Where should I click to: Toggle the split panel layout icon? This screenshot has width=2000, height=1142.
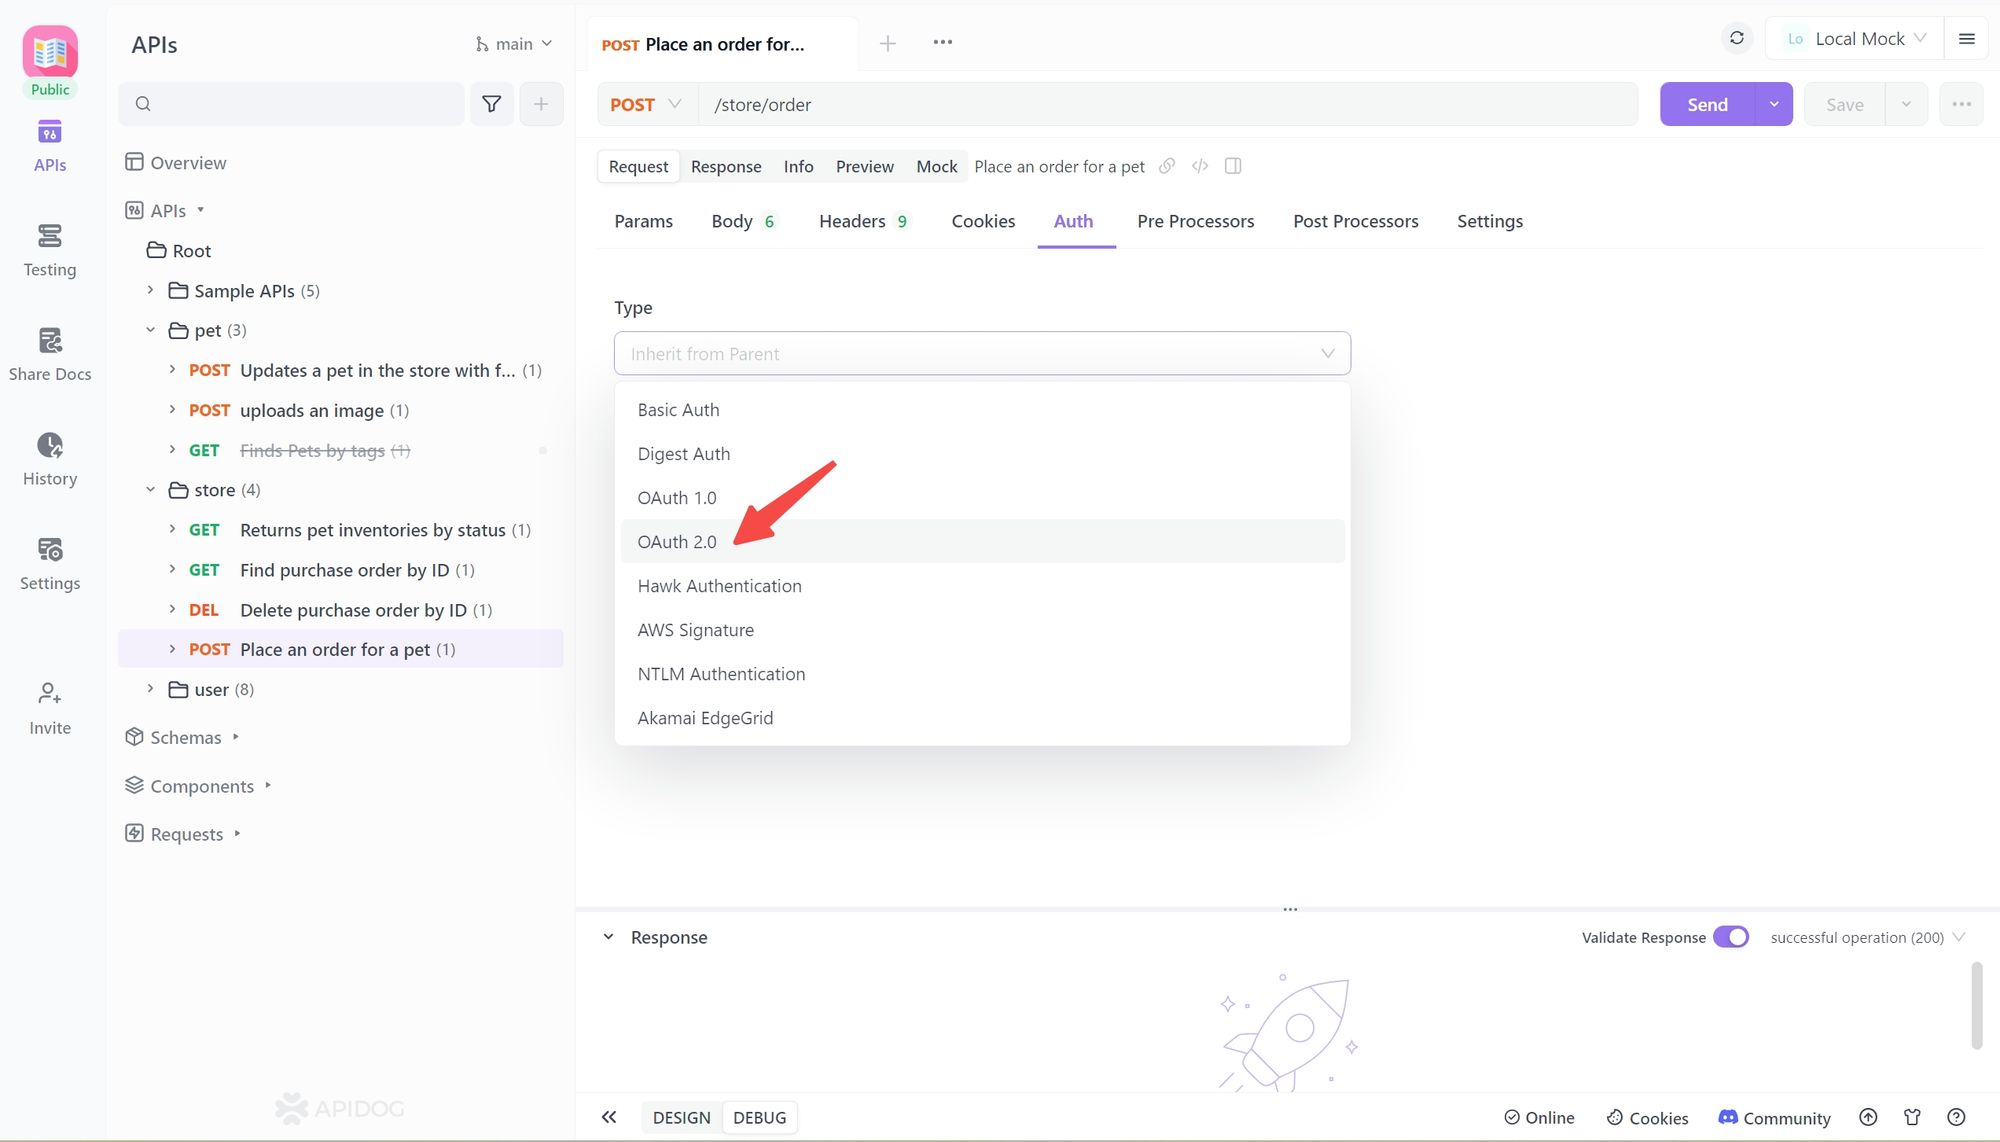pos(1233,166)
